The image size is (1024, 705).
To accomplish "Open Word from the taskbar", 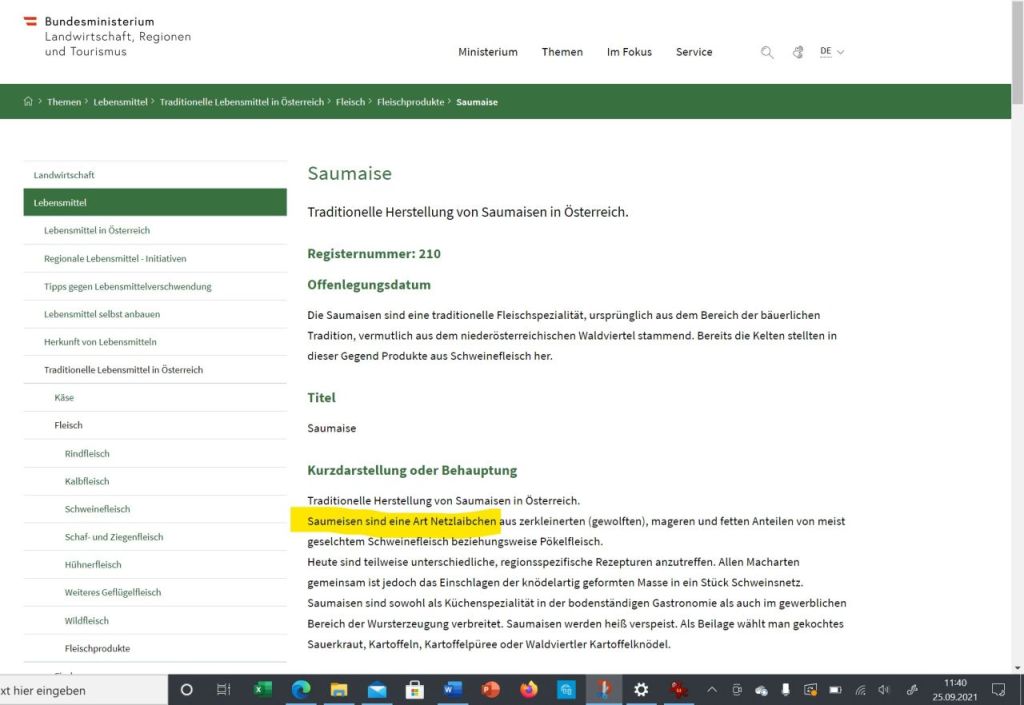I will click(452, 690).
